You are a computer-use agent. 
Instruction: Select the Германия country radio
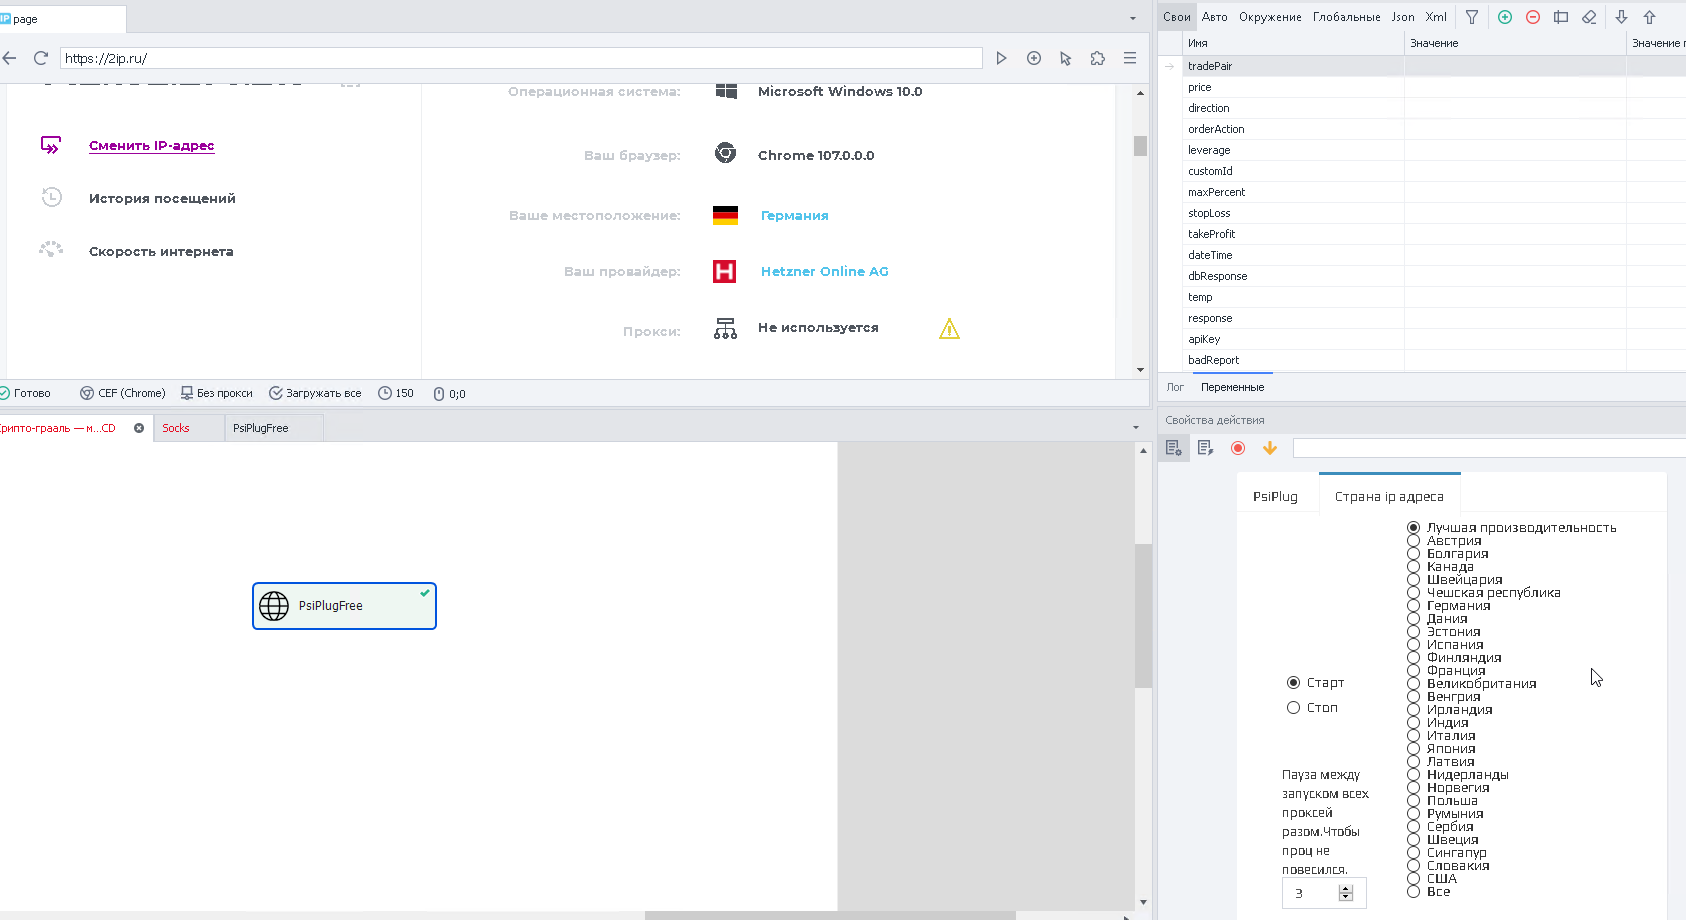(1413, 605)
